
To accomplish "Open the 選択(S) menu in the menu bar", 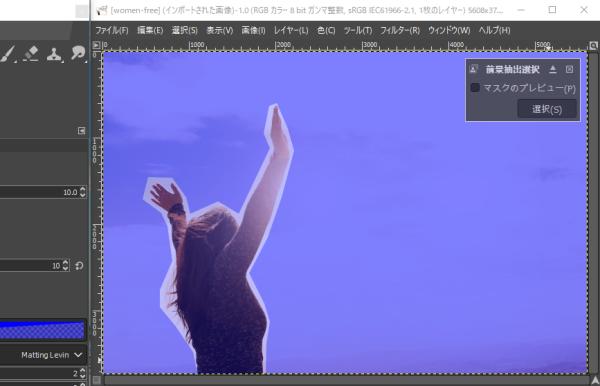I will [185, 30].
